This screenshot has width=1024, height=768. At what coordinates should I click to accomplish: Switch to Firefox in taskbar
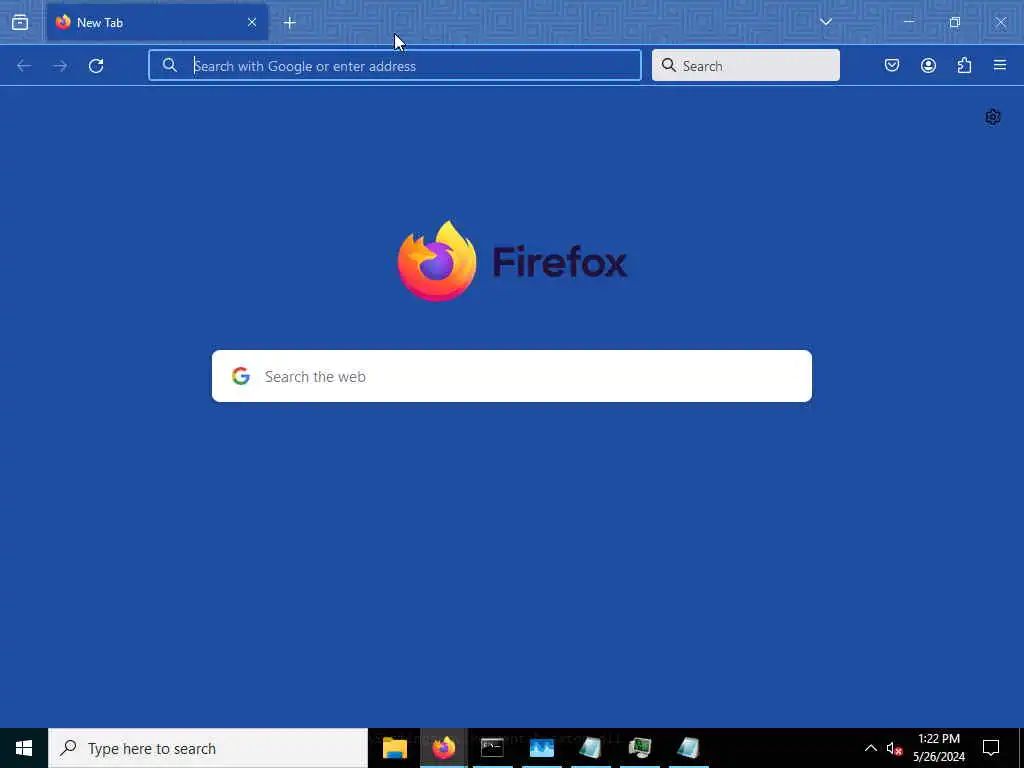pos(444,748)
